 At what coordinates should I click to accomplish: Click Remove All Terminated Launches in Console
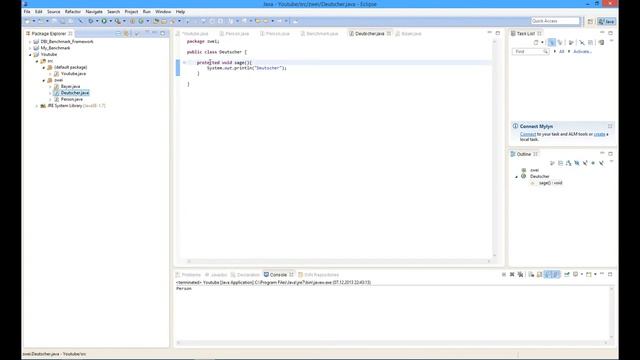click(520, 275)
